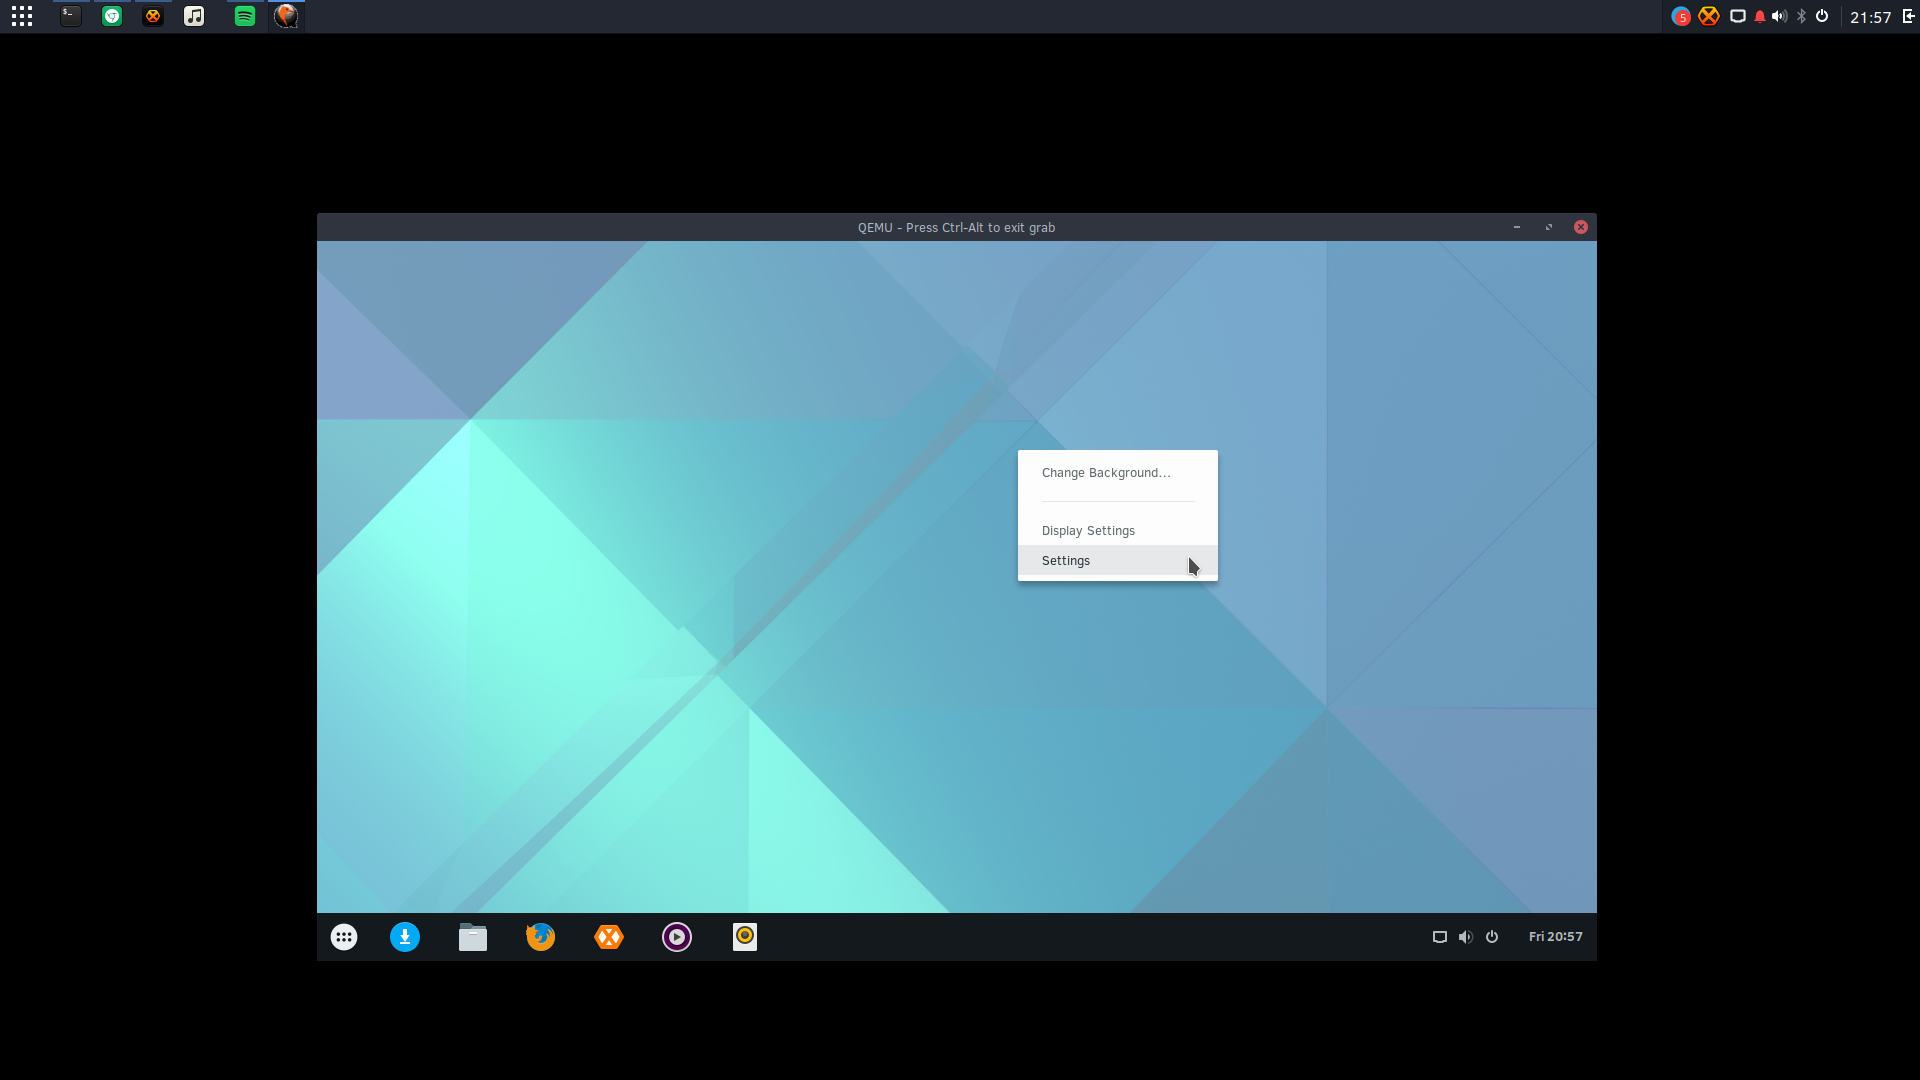Image resolution: width=1920 pixels, height=1080 pixels.
Task: Click the tray icon with red 5 badge
Action: (x=1681, y=16)
